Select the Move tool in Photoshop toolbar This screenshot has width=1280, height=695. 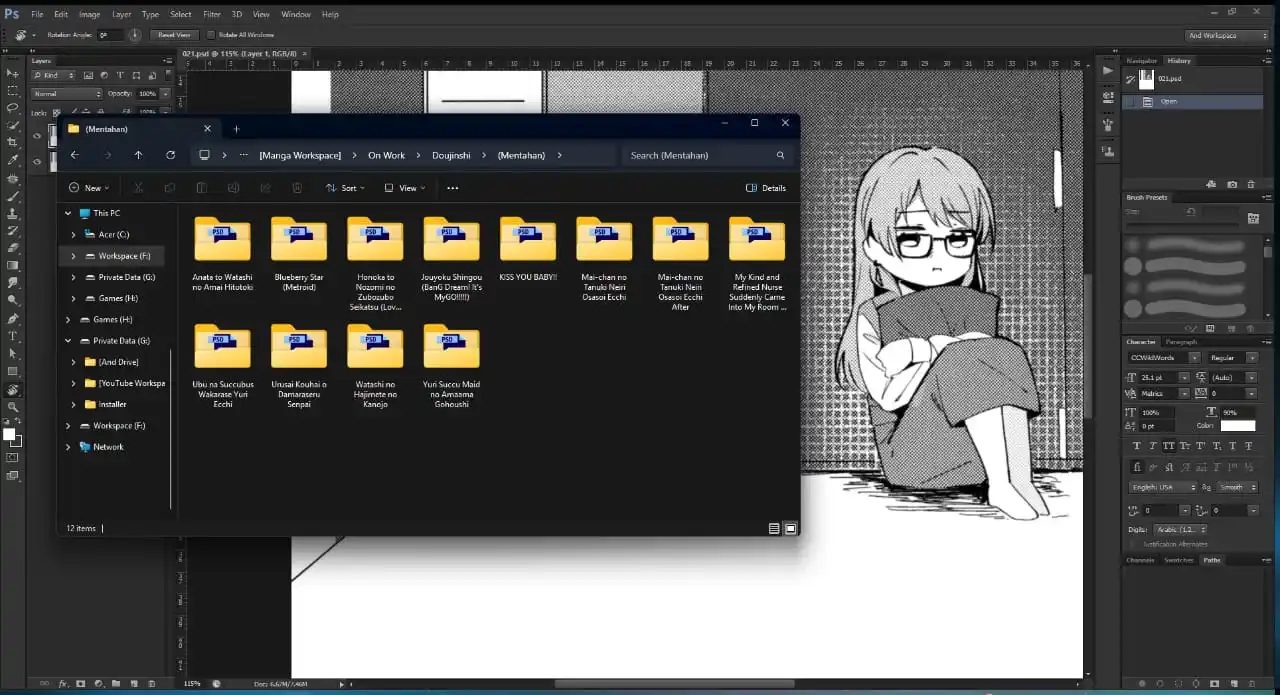[x=13, y=73]
